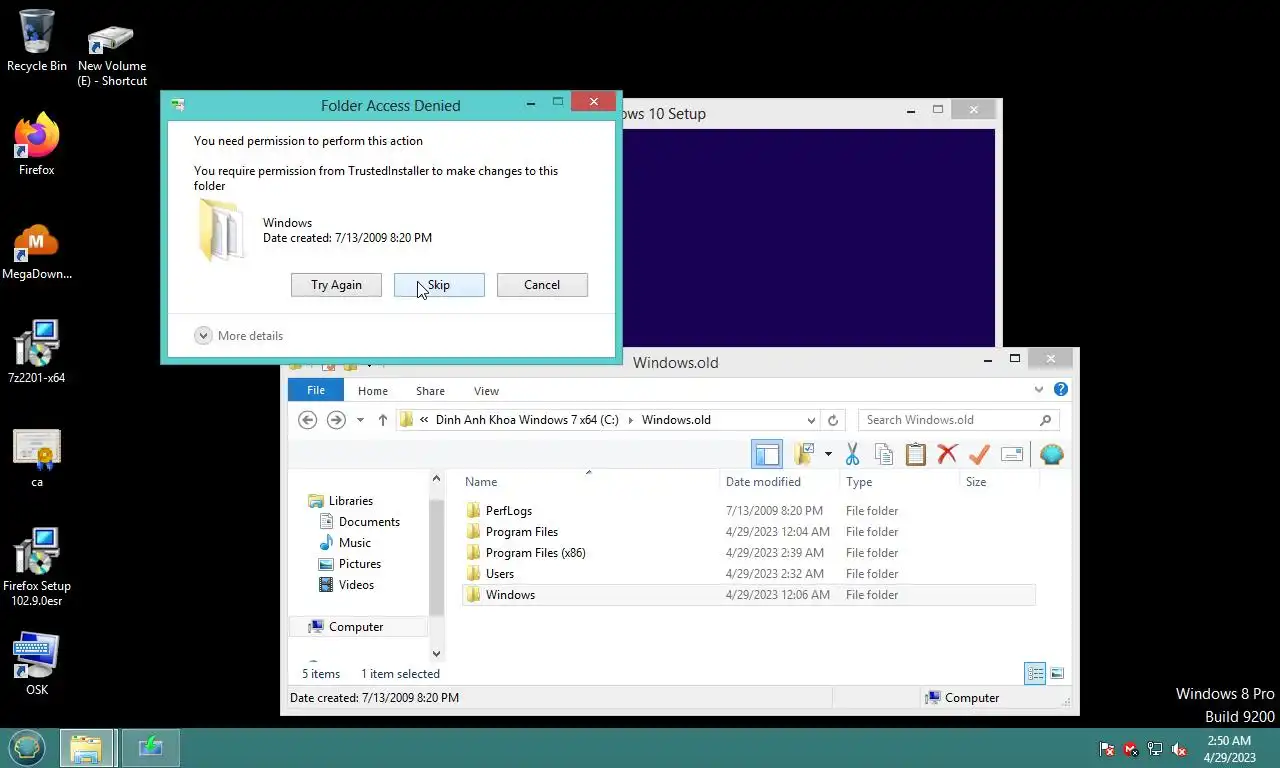Click the preview pane layout toolbar icon
This screenshot has height=768, width=1280.
point(767,454)
